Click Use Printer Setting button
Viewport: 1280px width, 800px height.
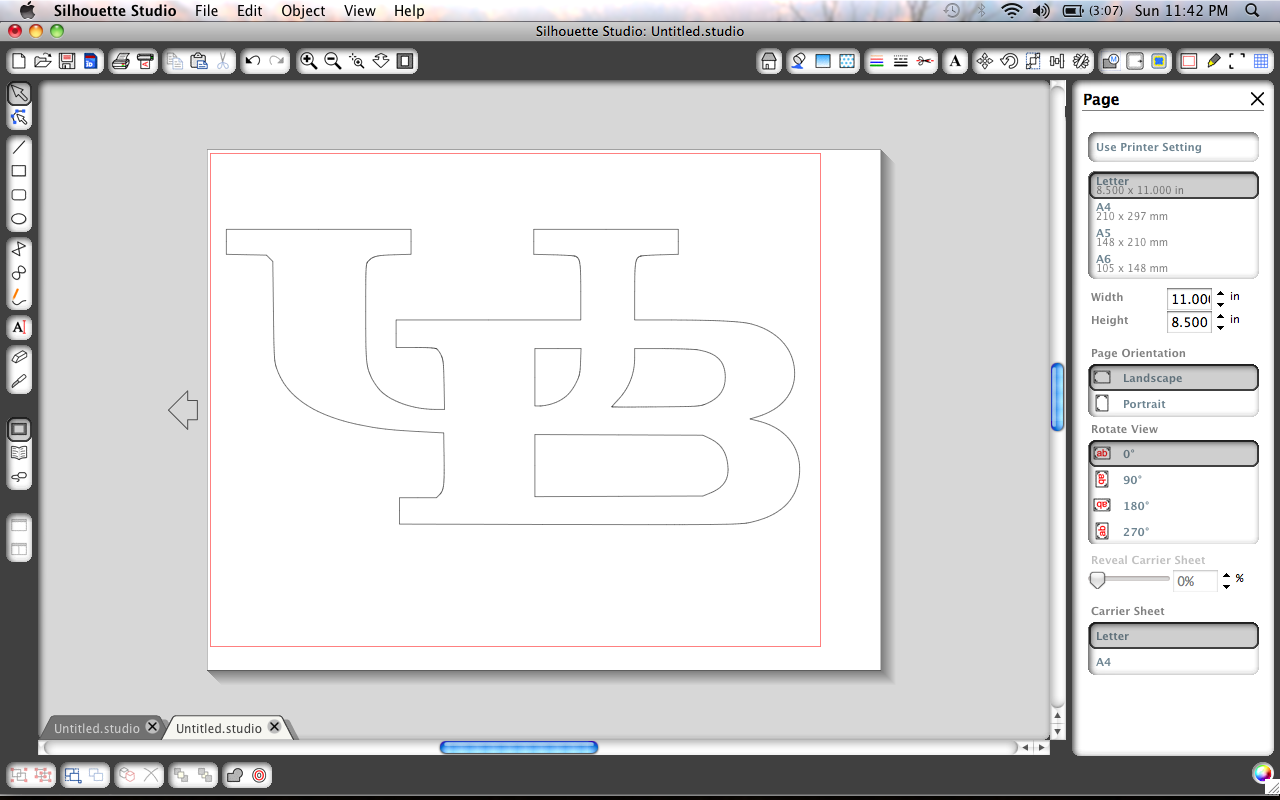click(x=1173, y=147)
